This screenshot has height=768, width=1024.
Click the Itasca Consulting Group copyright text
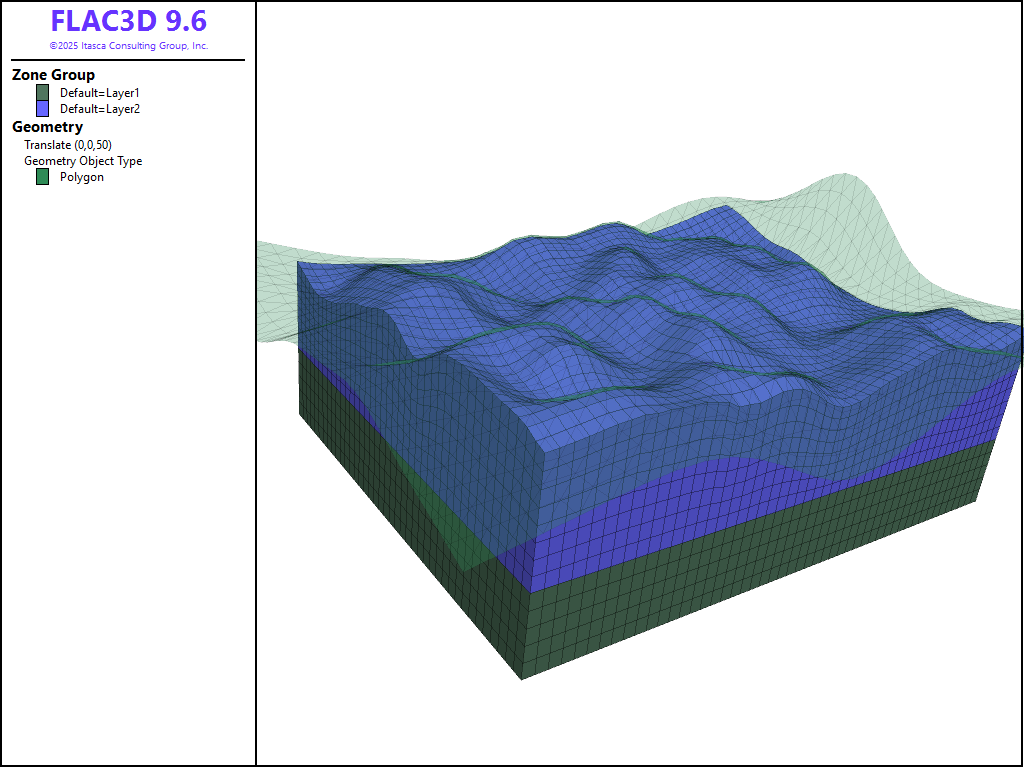128,46
